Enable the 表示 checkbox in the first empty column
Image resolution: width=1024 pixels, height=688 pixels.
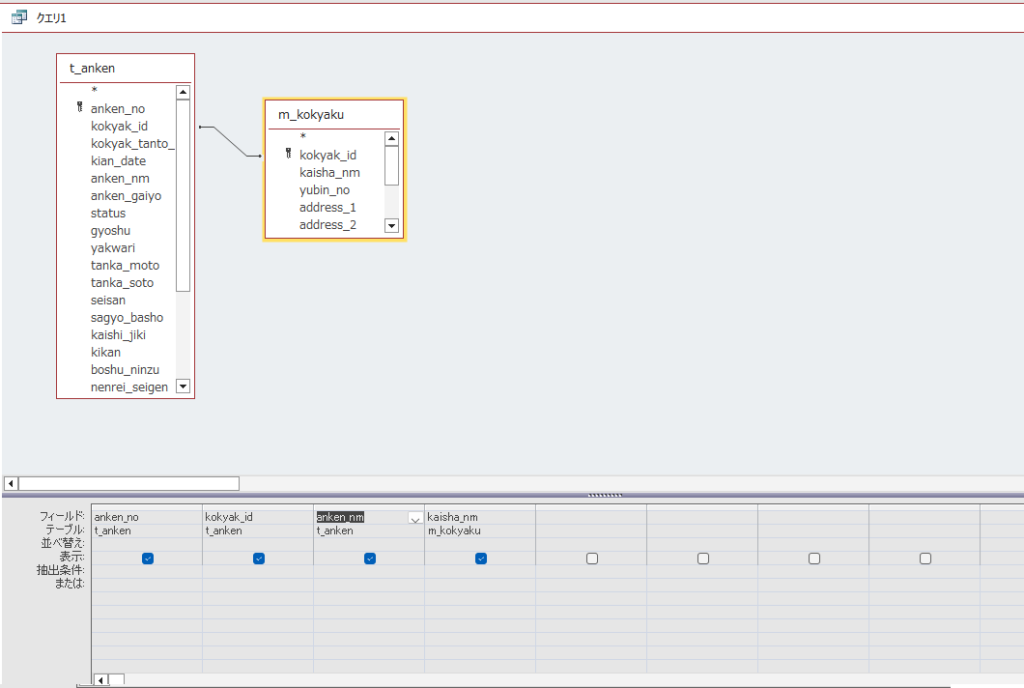[591, 558]
